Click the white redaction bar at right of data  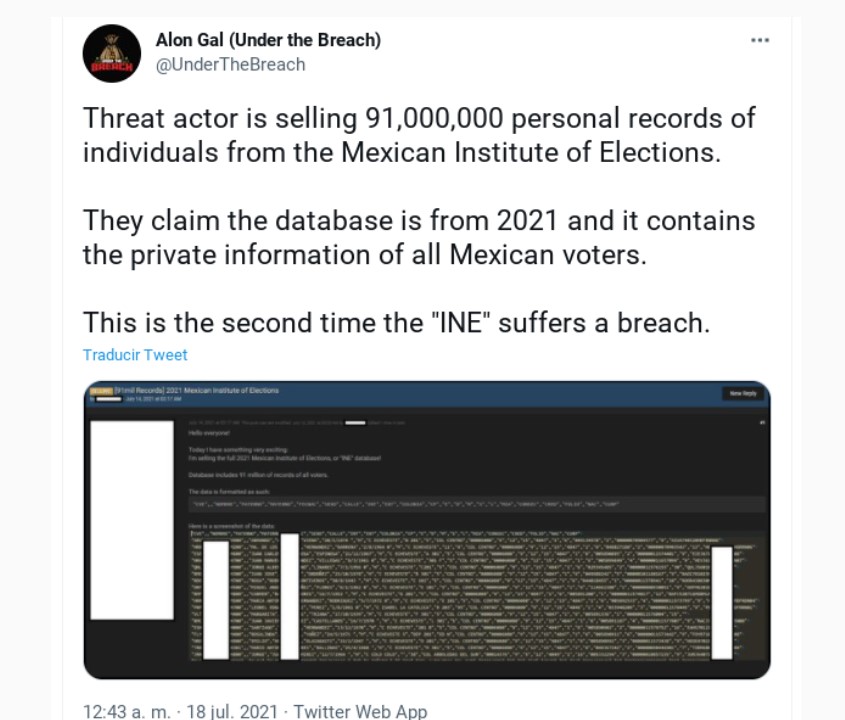[722, 603]
